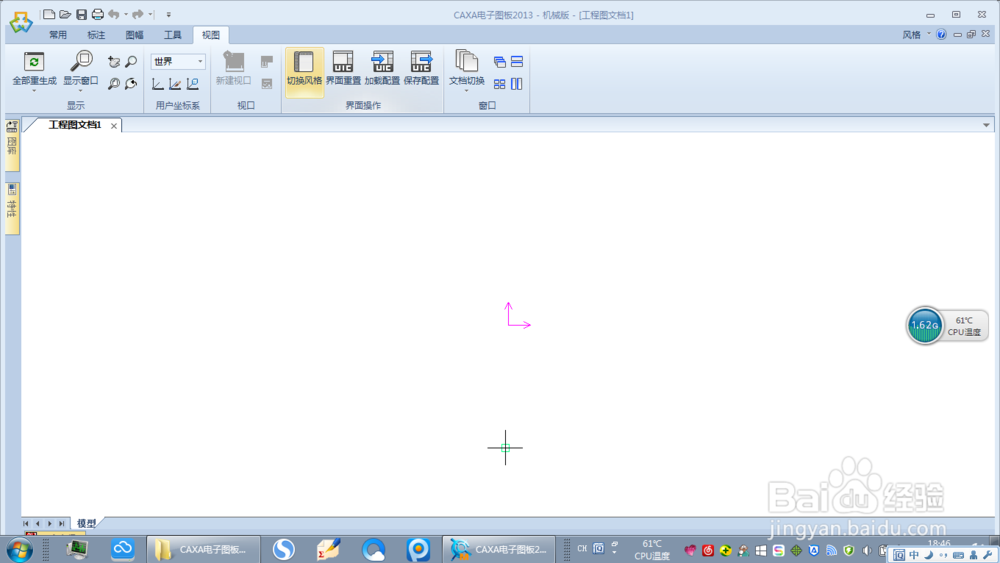Select the 模型 model sheet tab
1000x563 pixels.
[86, 523]
